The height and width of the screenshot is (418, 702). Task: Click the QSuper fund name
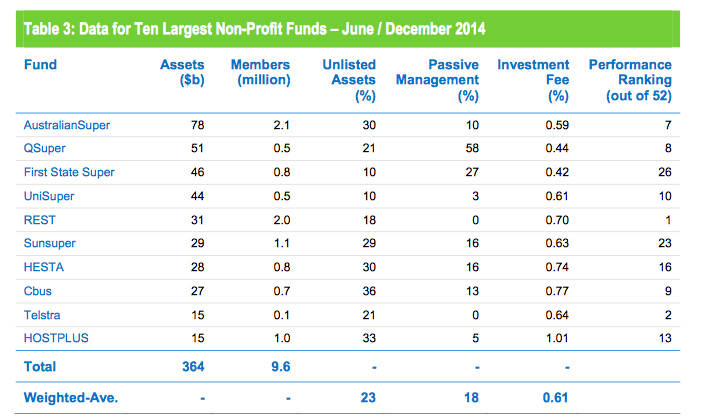46,148
